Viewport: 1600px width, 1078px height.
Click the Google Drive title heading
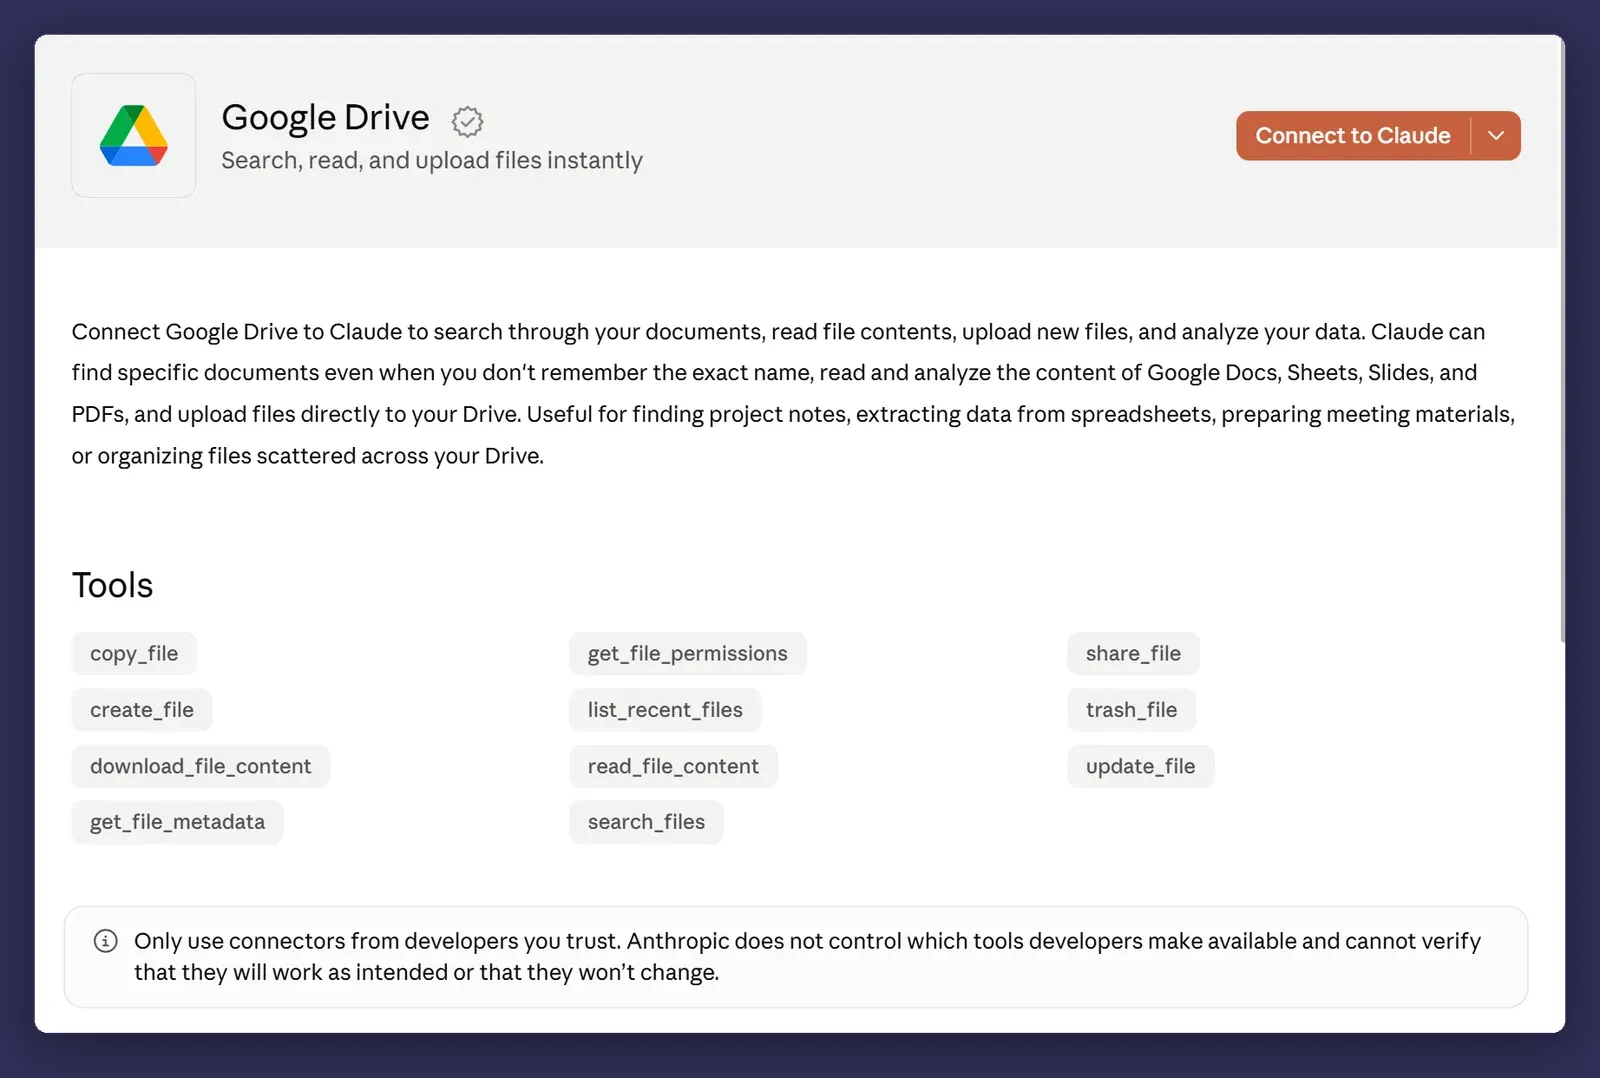[x=325, y=118]
